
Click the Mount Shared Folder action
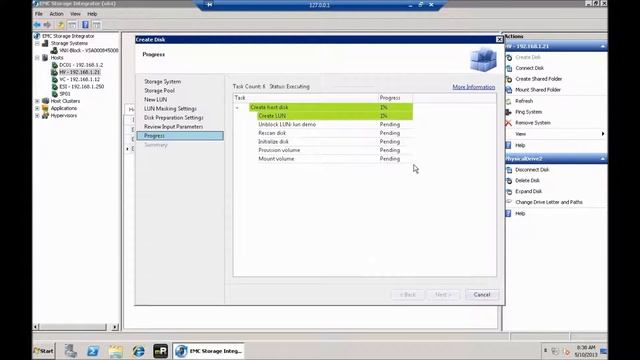pos(538,90)
